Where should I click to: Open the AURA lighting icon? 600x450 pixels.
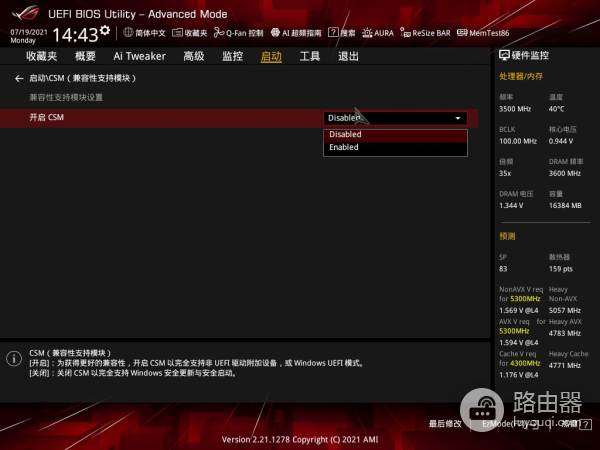point(367,33)
